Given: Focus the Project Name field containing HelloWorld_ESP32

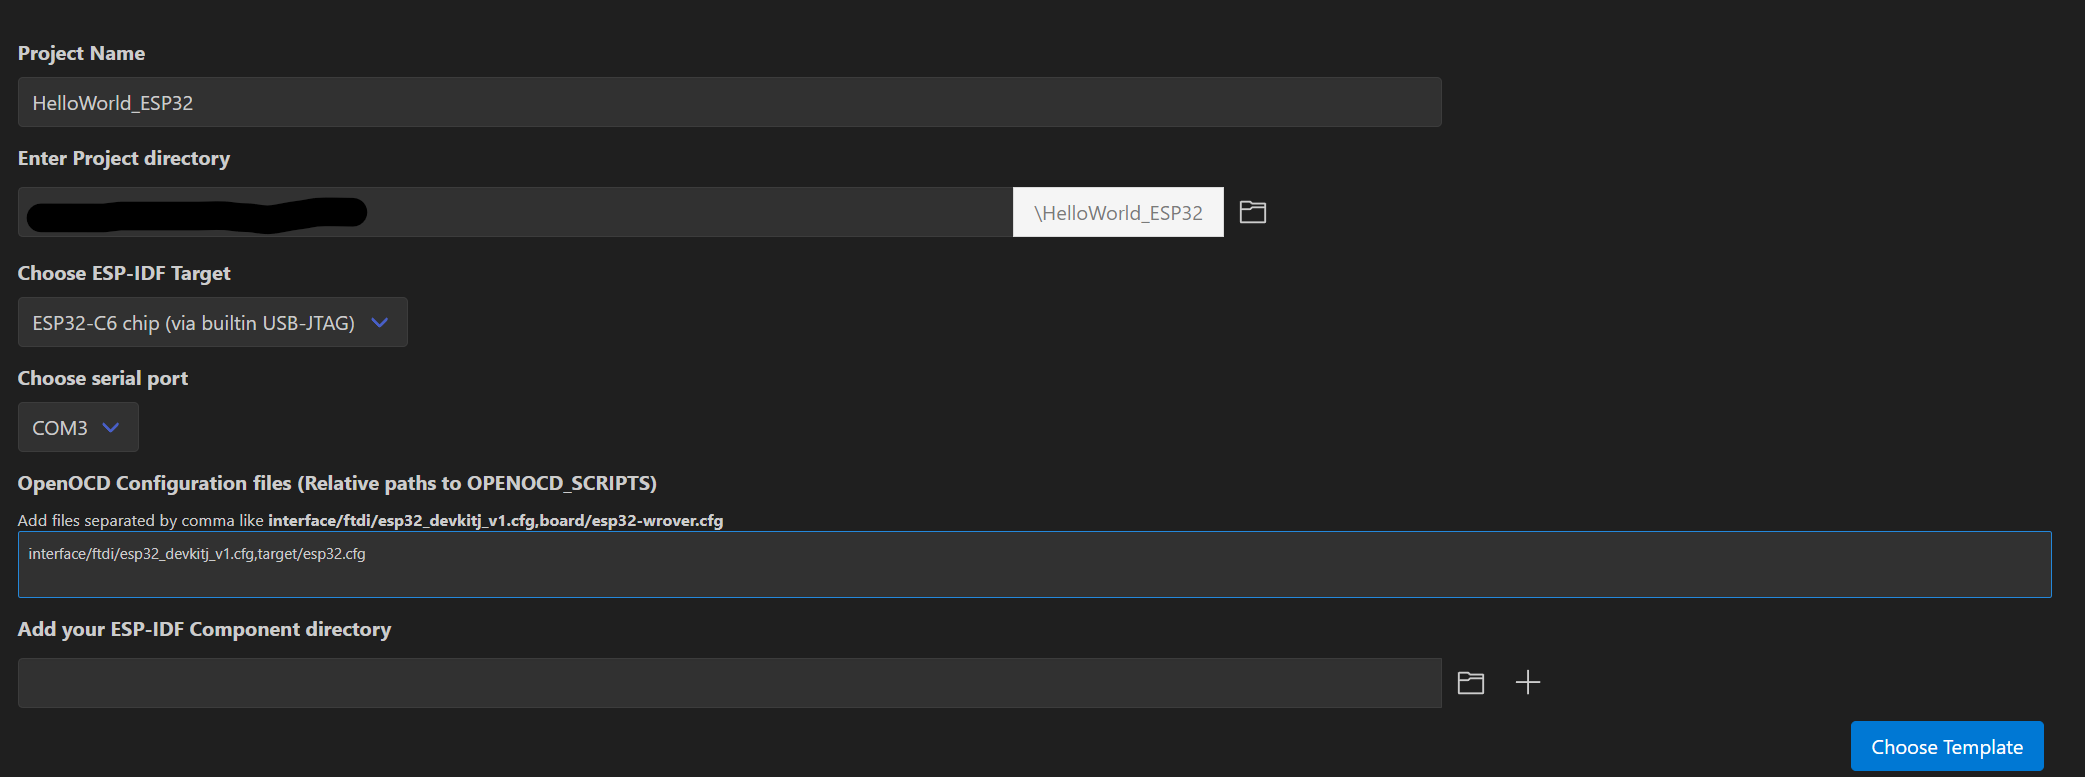Looking at the screenshot, I should point(729,103).
